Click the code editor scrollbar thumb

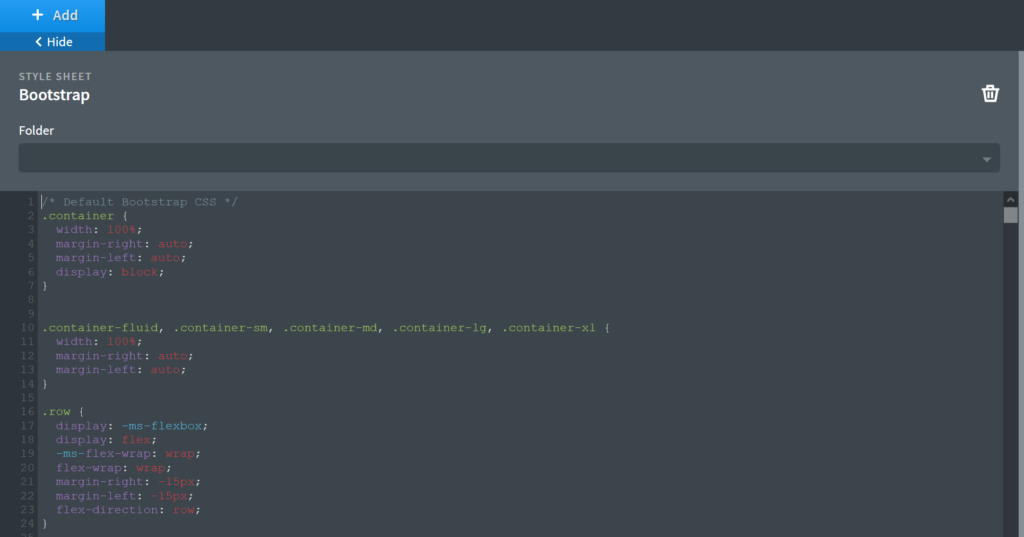1010,215
